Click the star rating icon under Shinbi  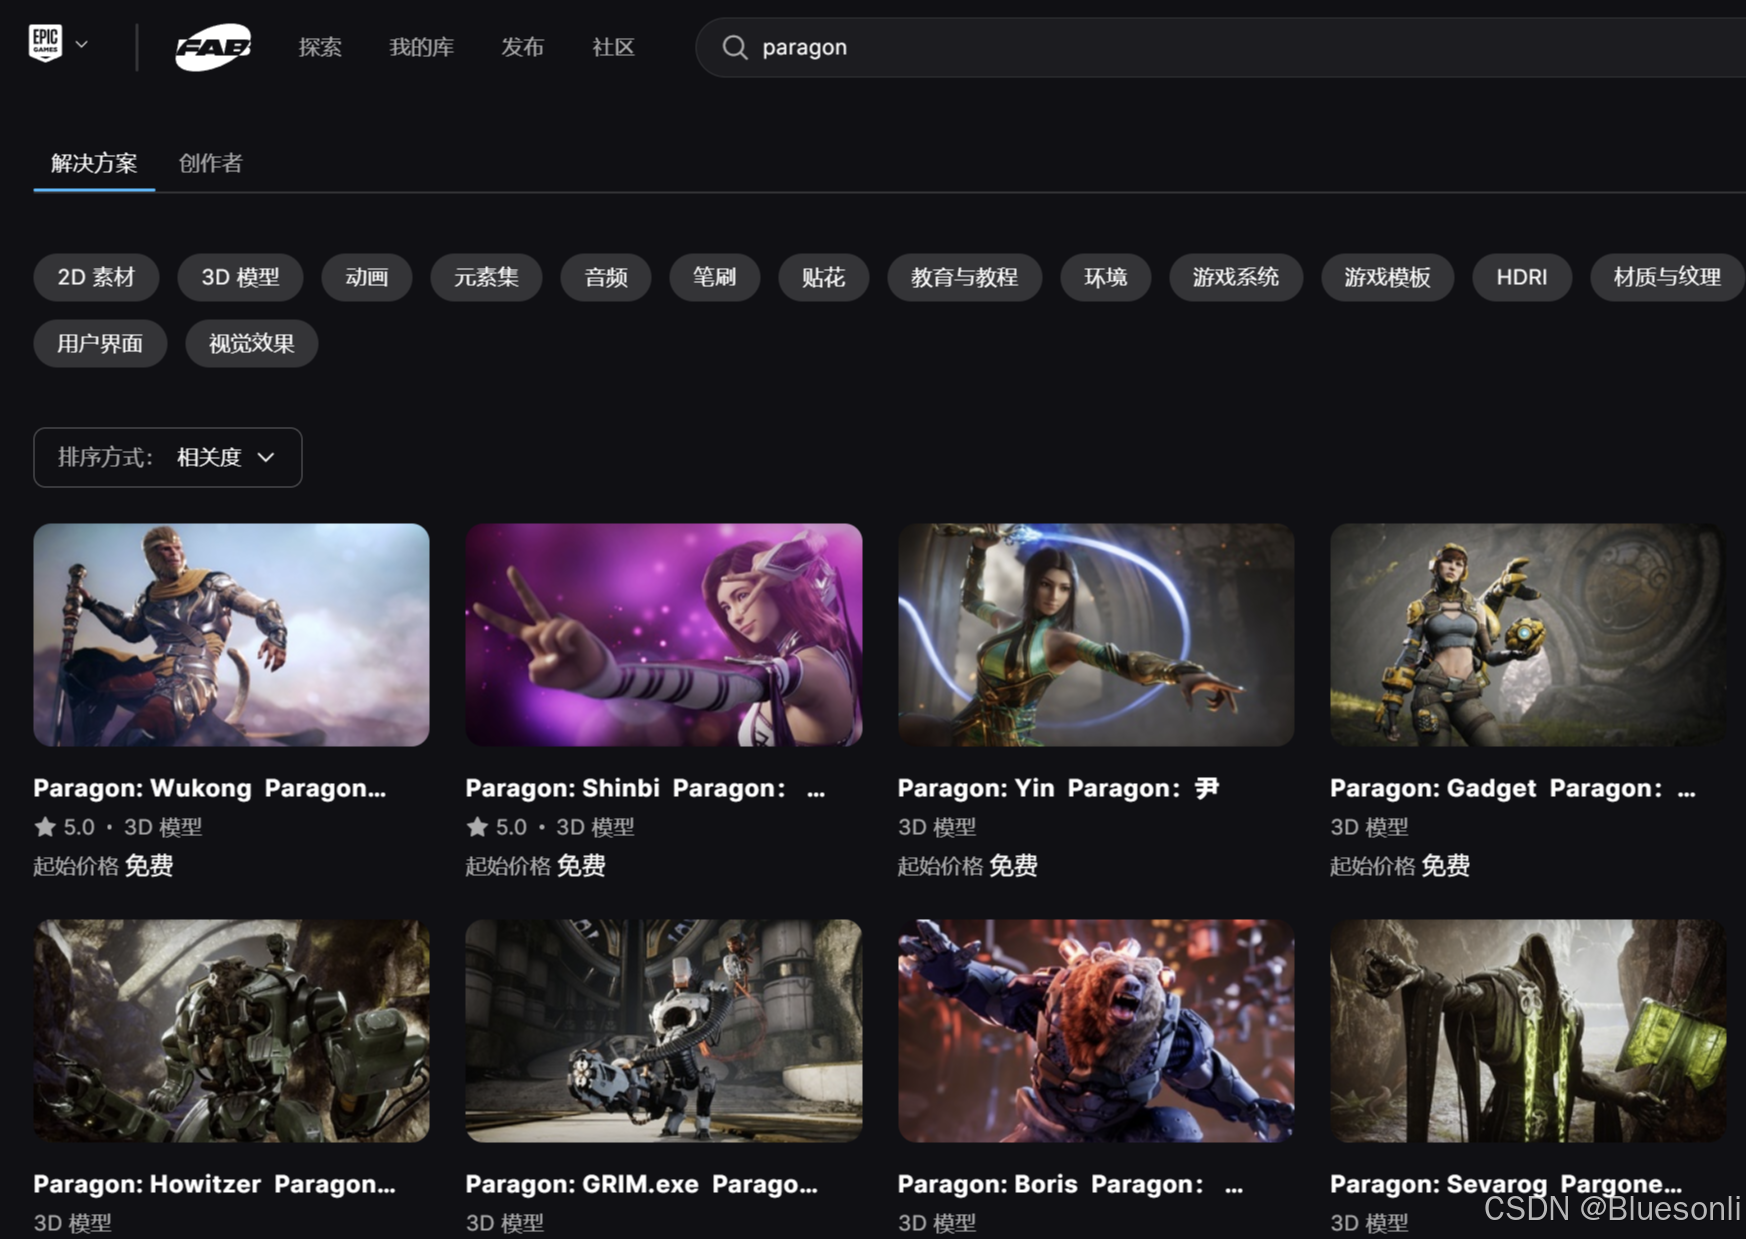[477, 827]
